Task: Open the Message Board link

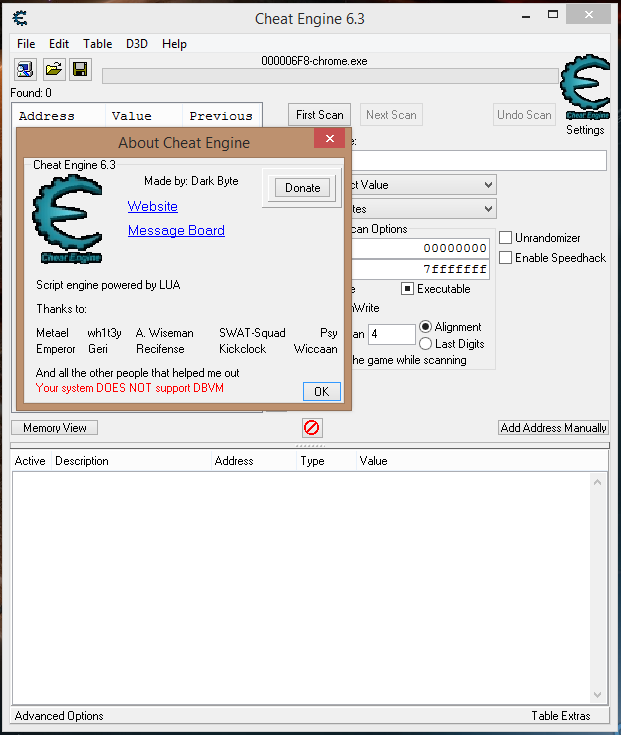Action: coord(176,230)
